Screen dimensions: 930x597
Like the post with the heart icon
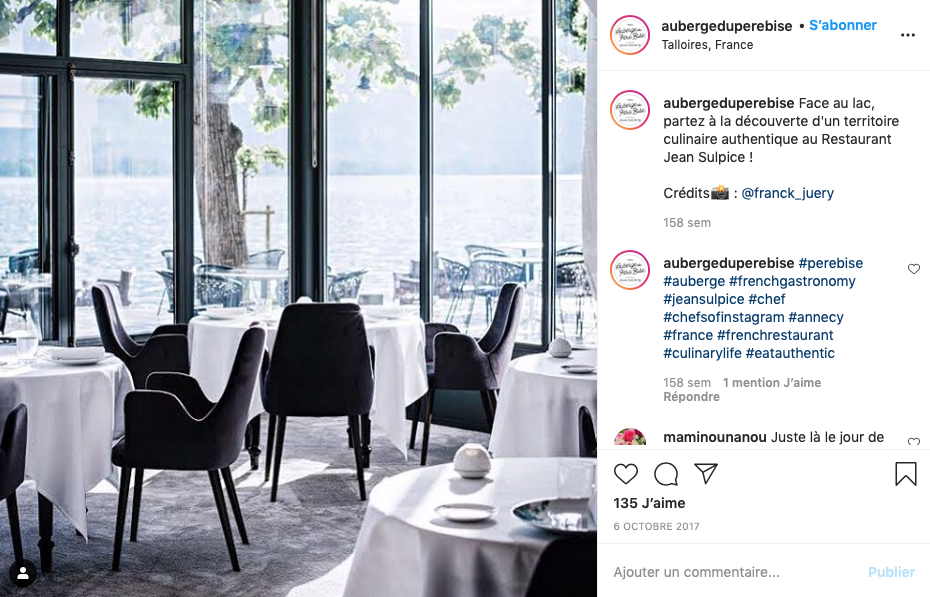[626, 474]
